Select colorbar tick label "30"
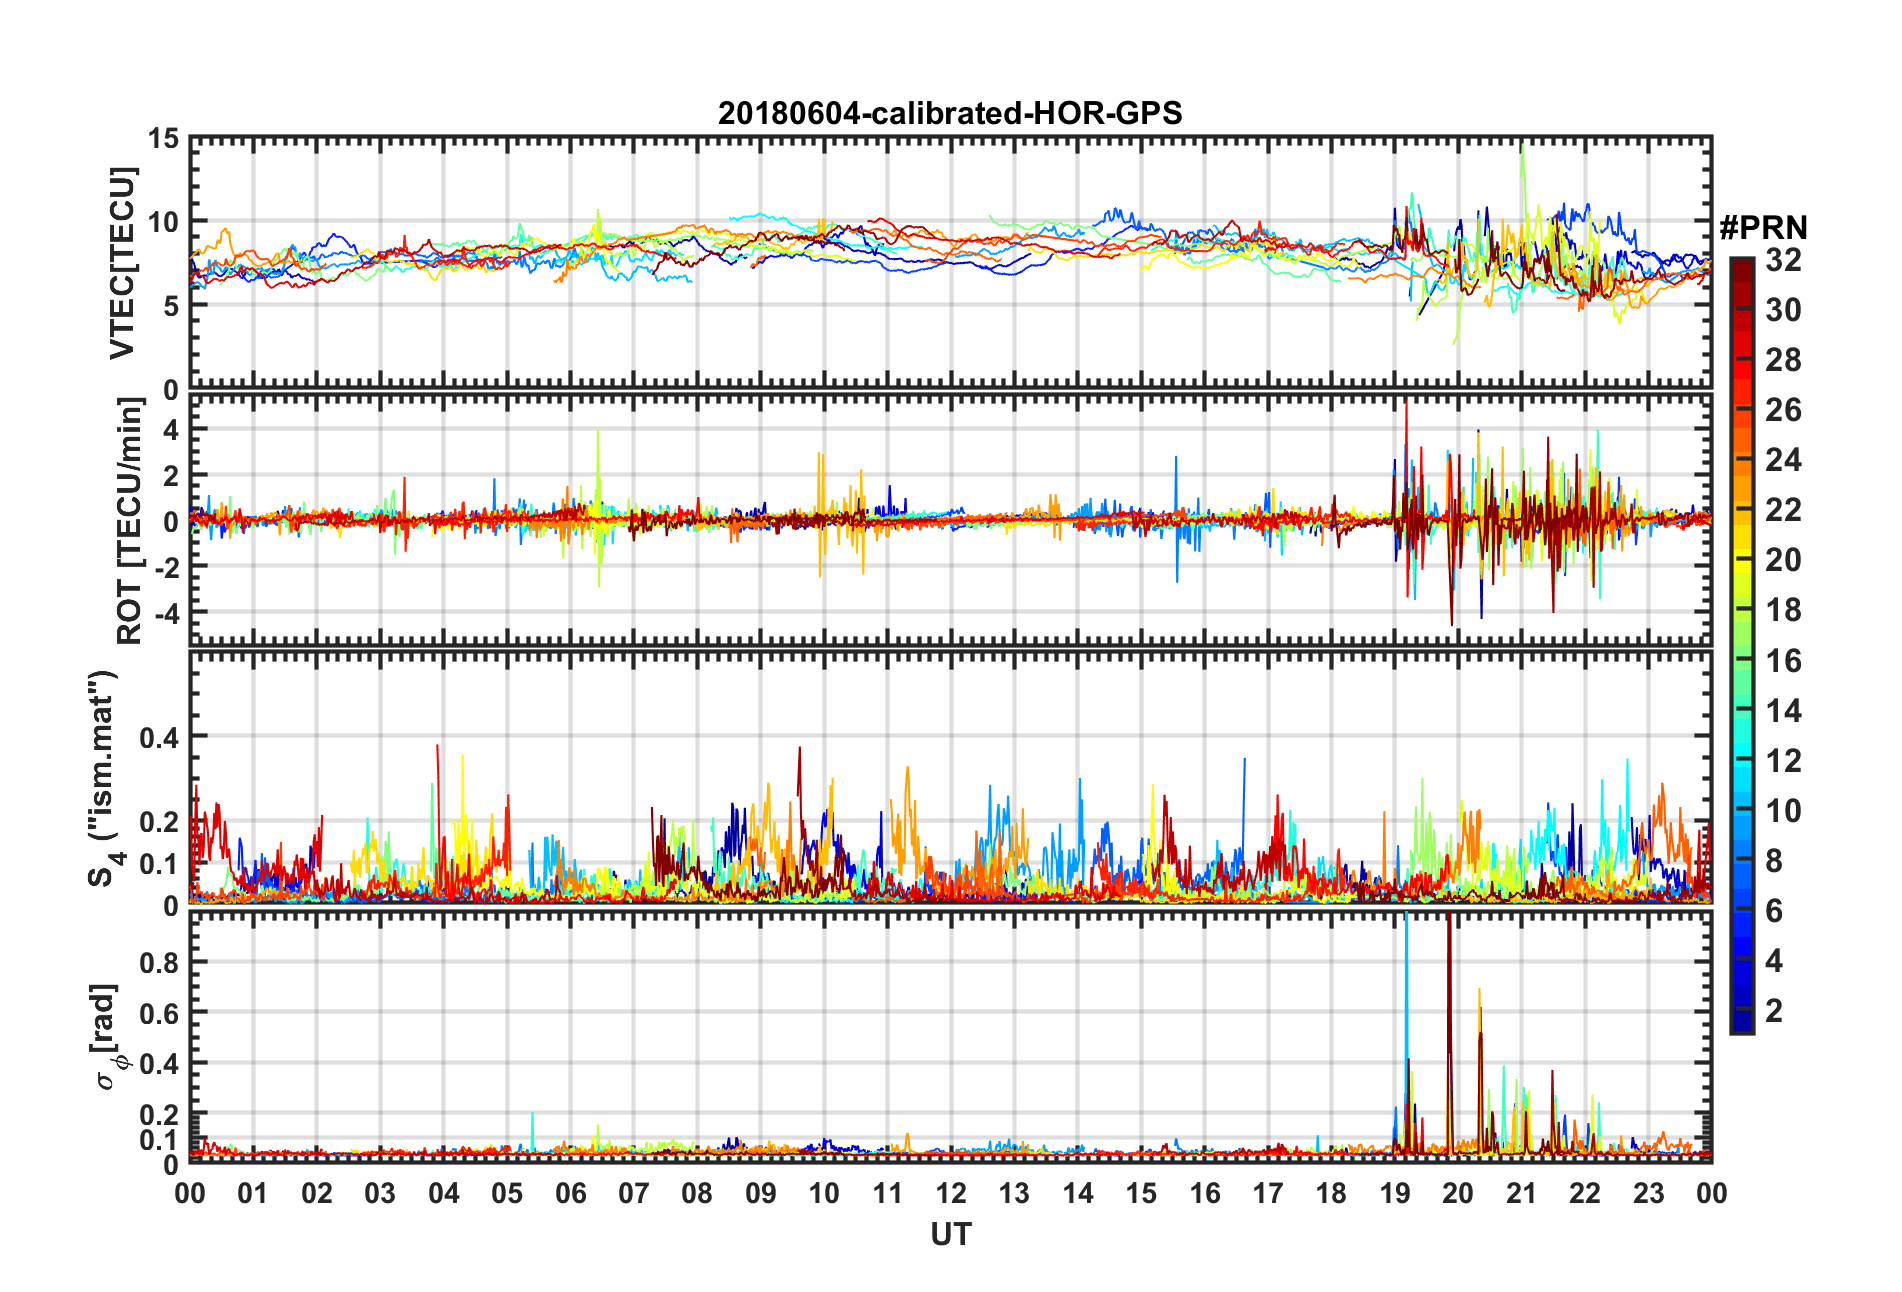This screenshot has height=1292, width=1902. point(1783,310)
